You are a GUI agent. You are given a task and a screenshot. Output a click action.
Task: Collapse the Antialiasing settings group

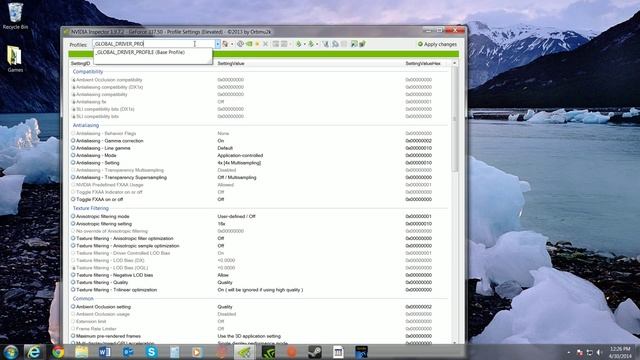pyautogui.click(x=86, y=125)
